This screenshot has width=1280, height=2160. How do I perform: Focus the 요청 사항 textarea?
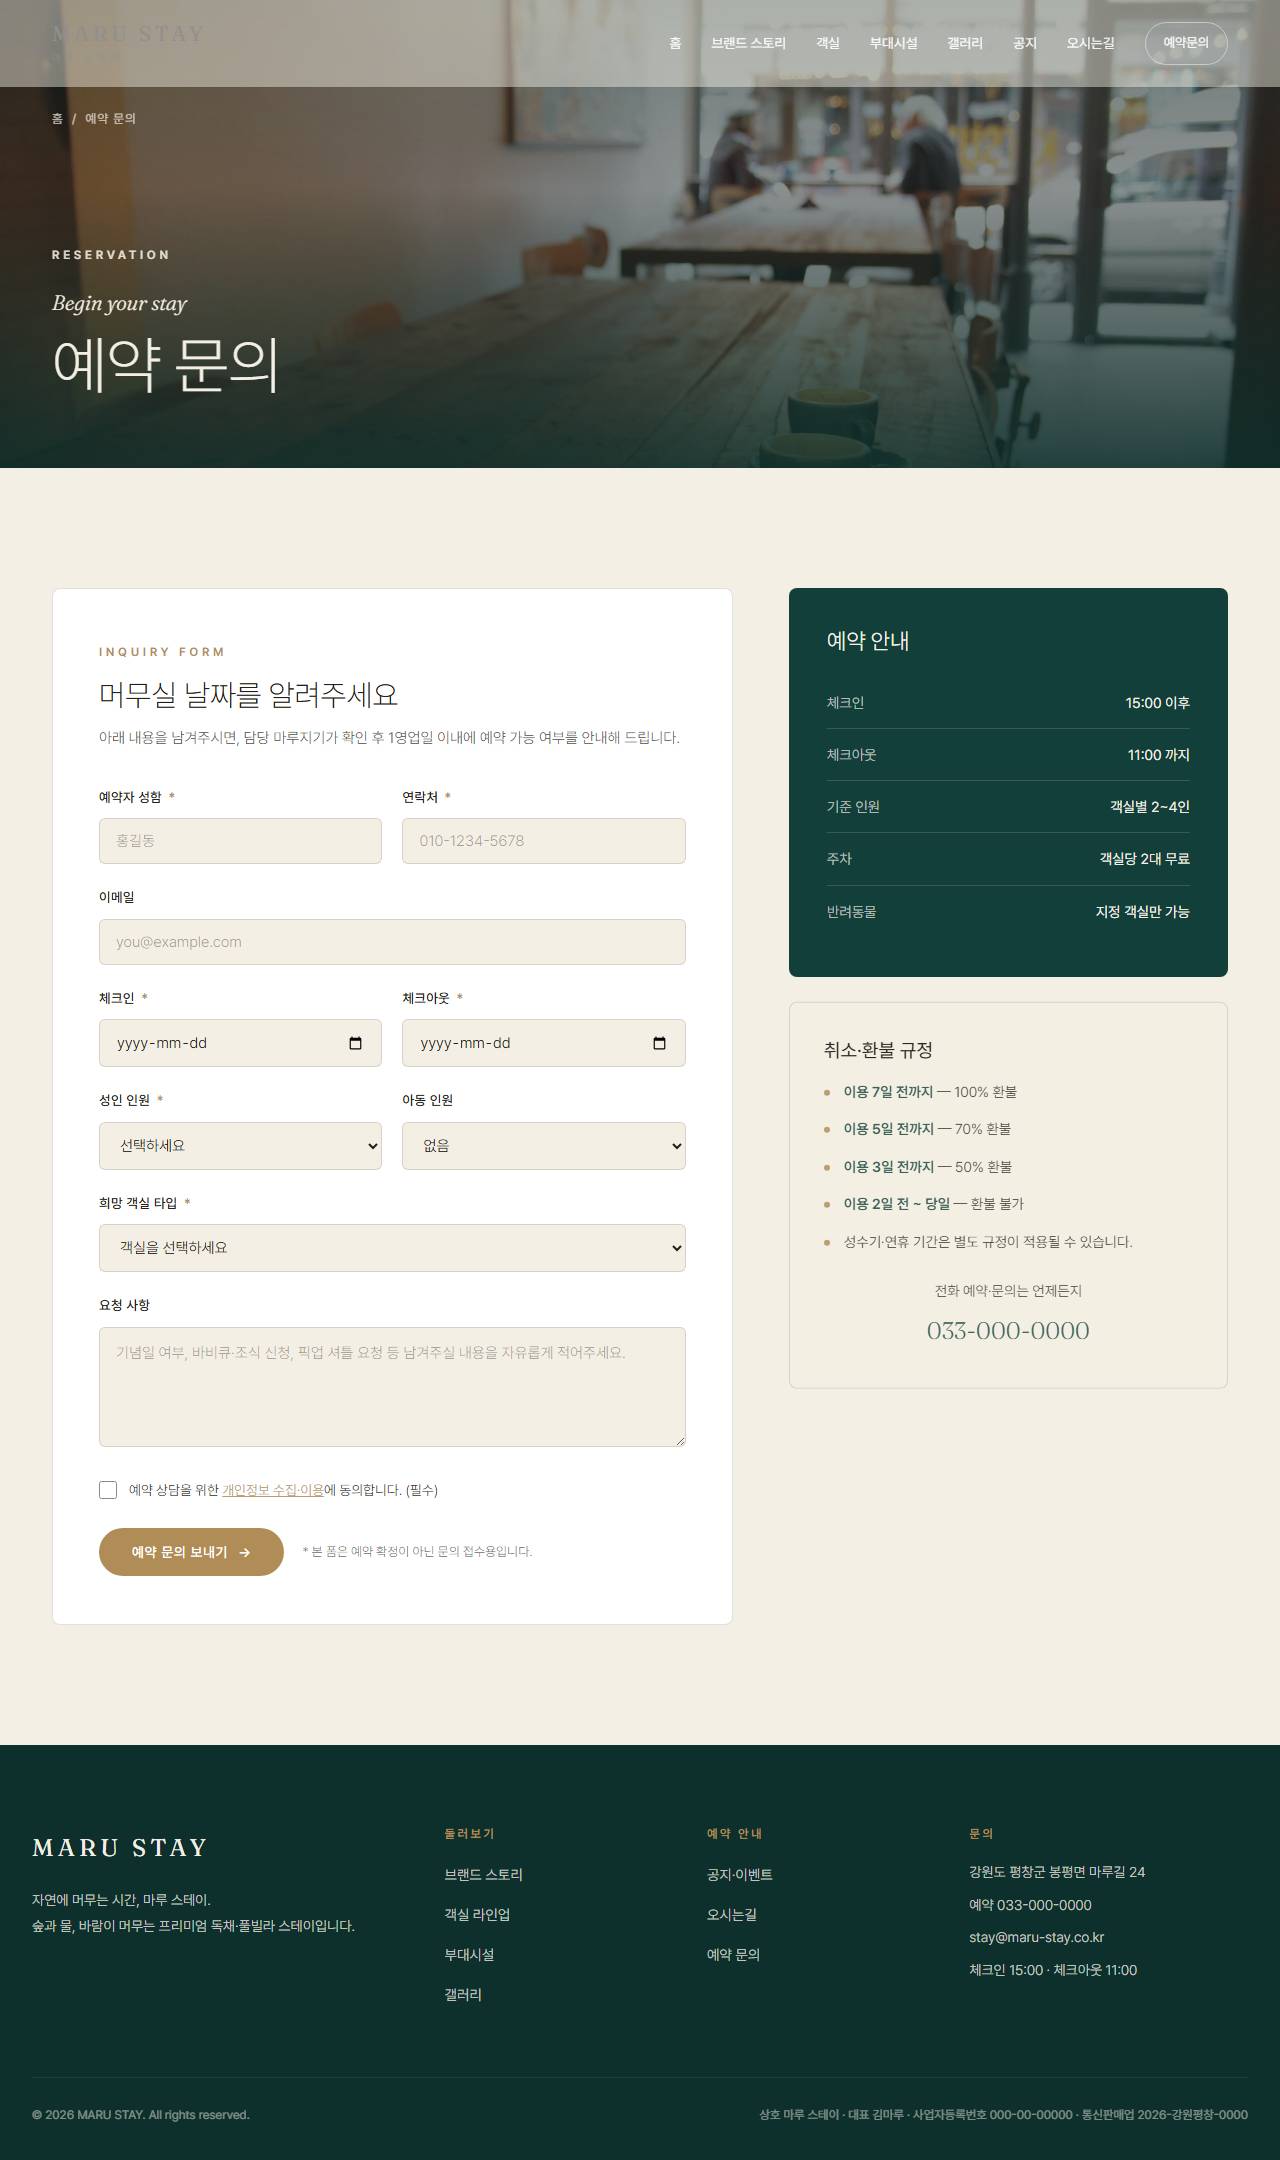(392, 1387)
